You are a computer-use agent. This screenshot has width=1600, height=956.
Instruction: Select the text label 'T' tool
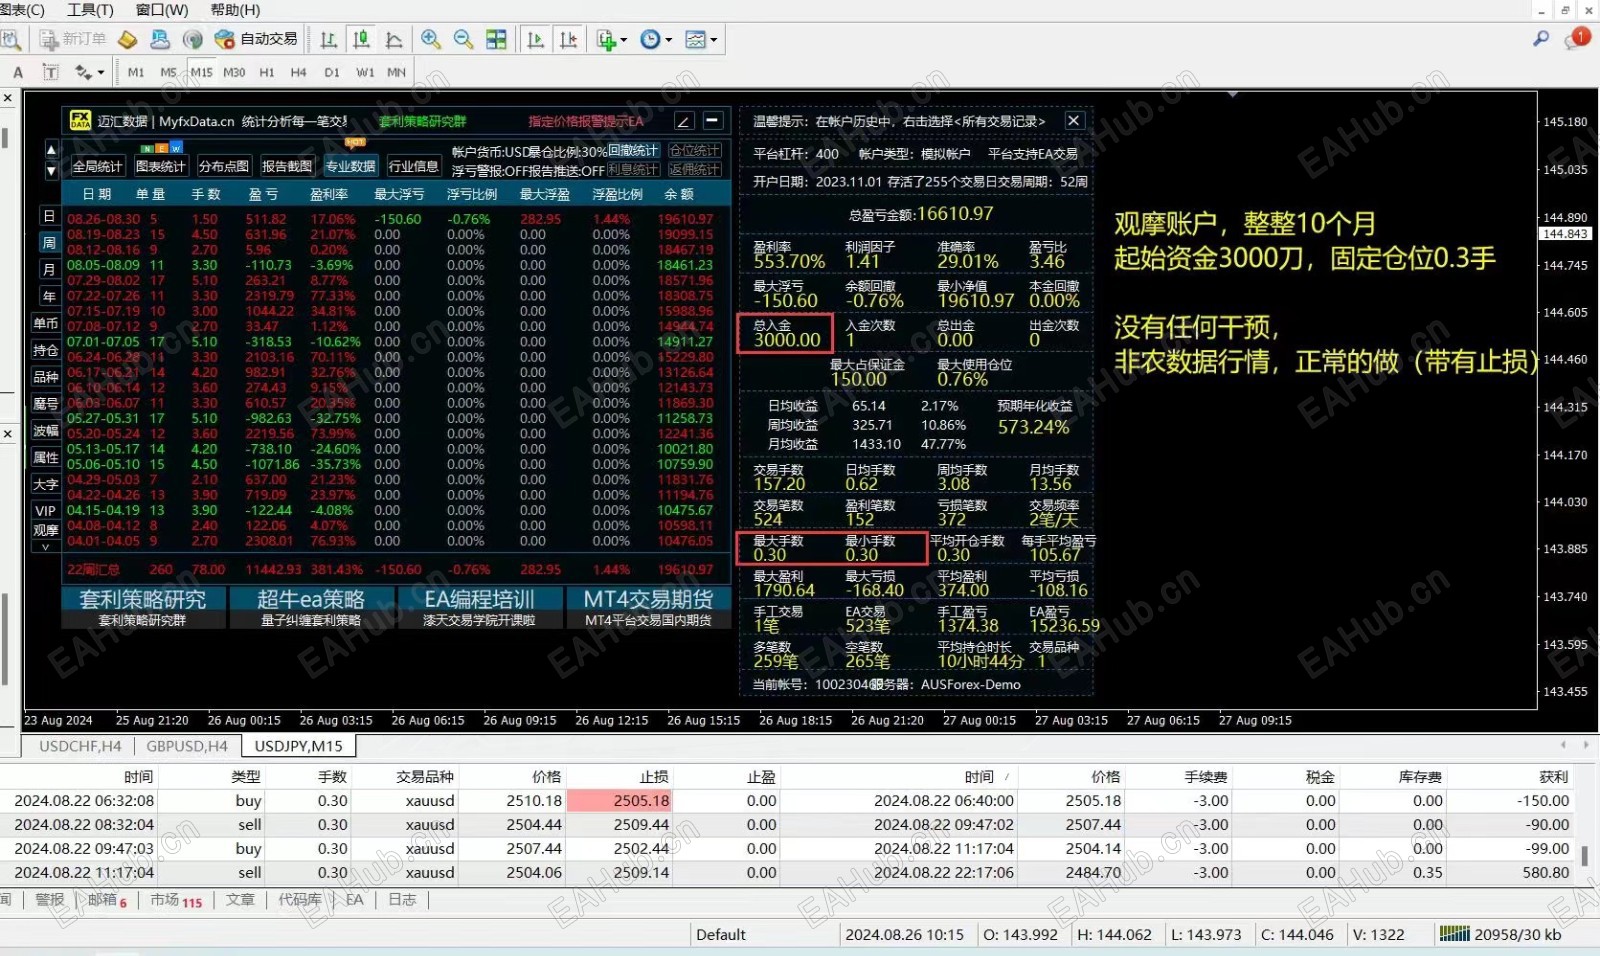[x=51, y=72]
